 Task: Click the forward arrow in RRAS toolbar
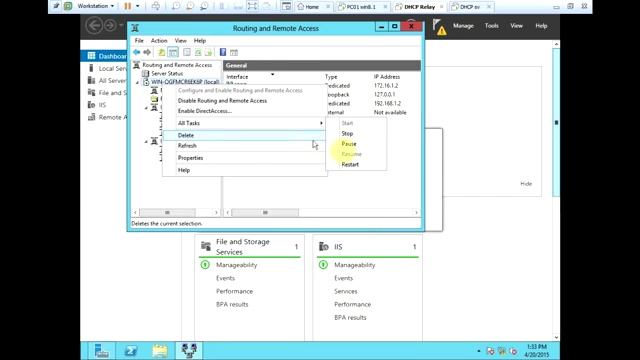(x=147, y=52)
